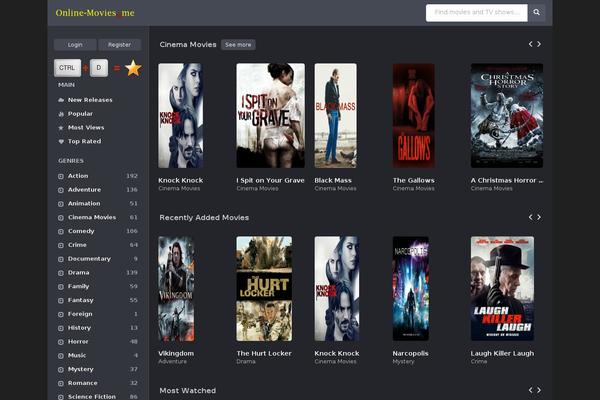Click the circle icon beside Family
600x400 pixels.
60,287
